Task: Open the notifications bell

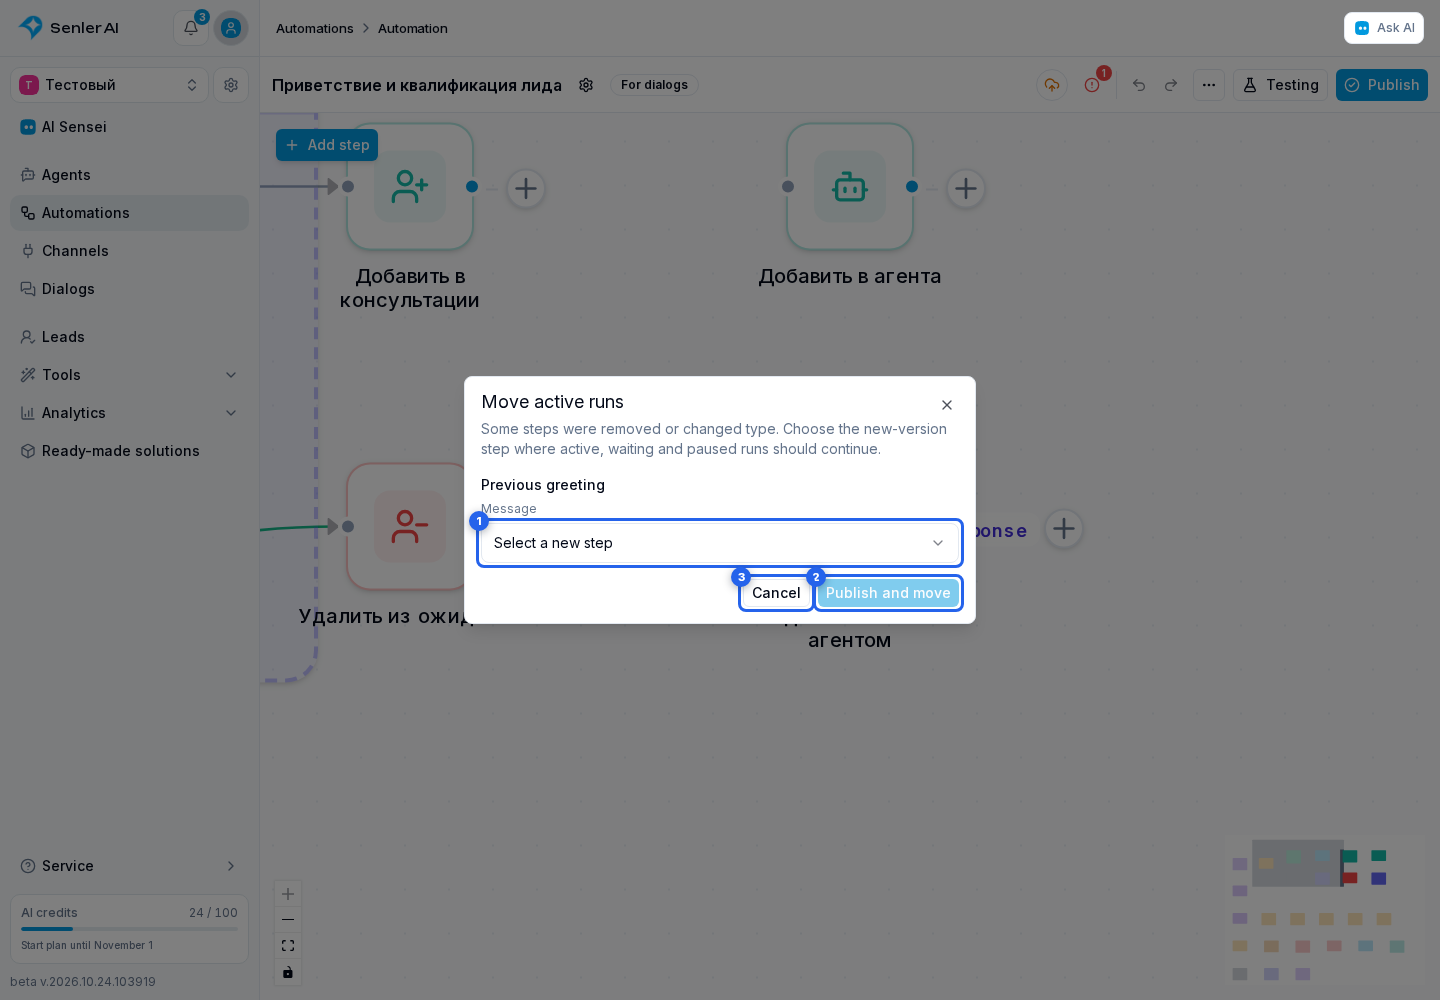Action: tap(190, 28)
